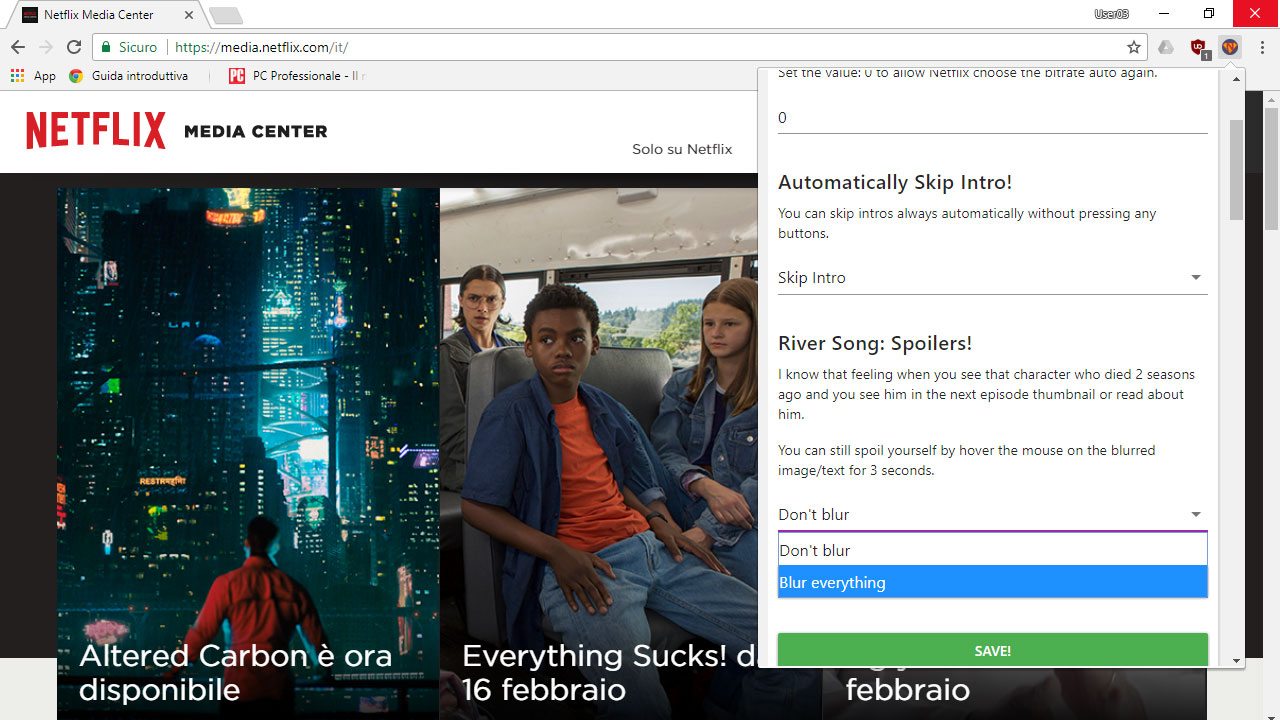Click the Google Drive extension icon

[1166, 47]
